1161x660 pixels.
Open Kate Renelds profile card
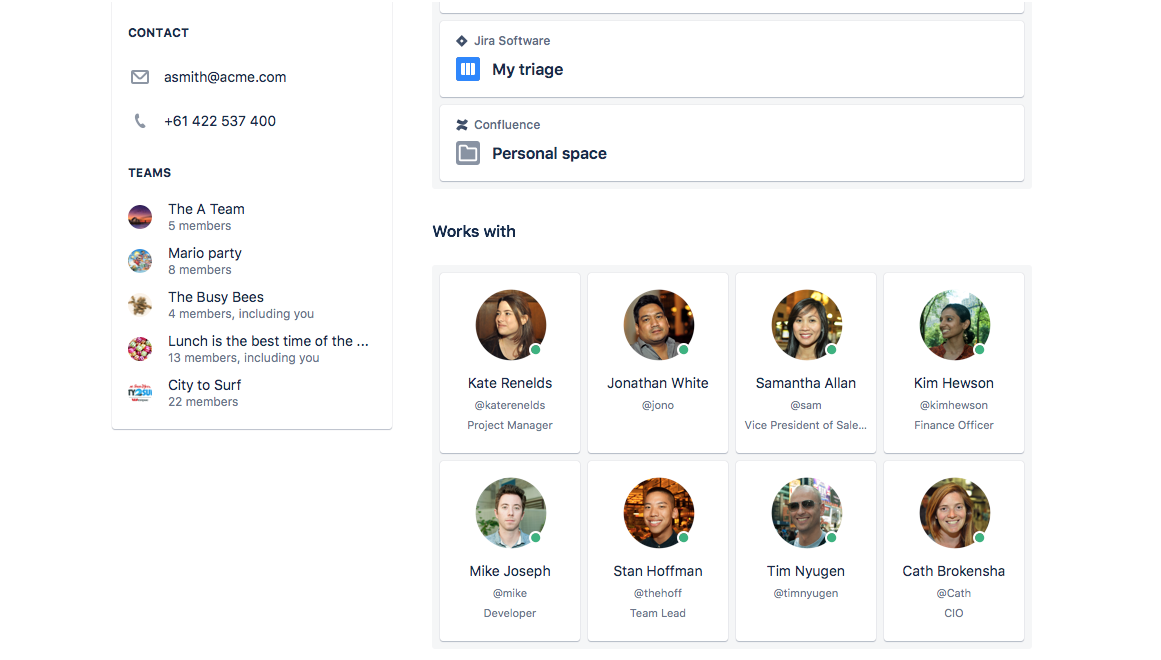click(x=510, y=363)
